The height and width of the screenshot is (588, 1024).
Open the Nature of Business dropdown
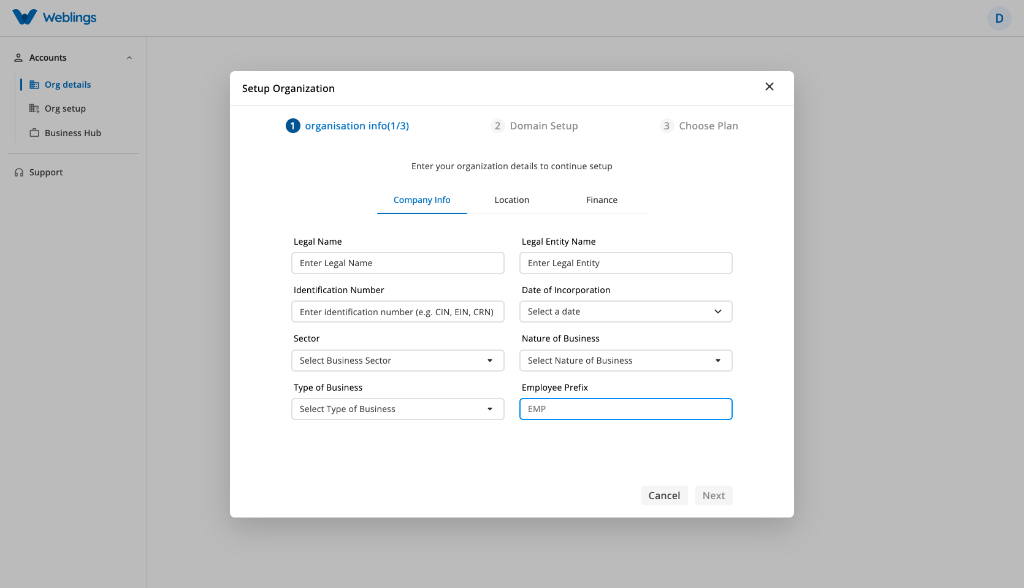[626, 361]
